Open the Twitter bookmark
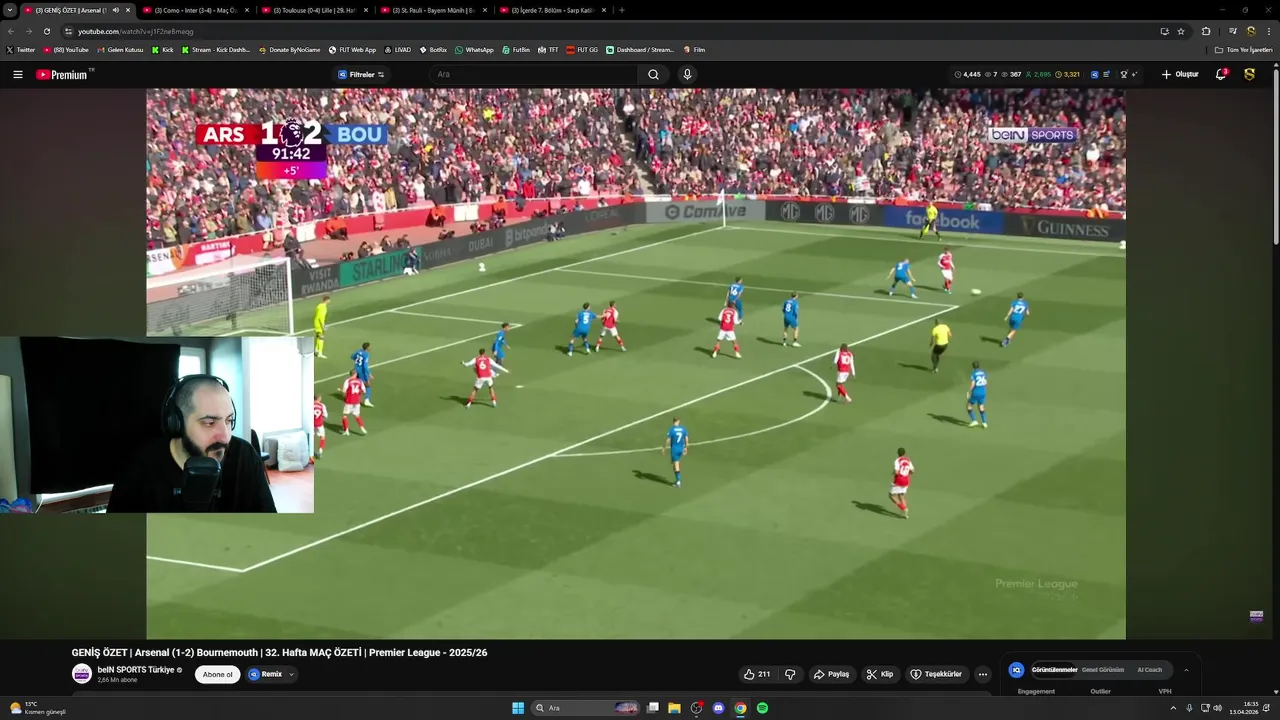Image resolution: width=1280 pixels, height=720 pixels. click(x=20, y=49)
